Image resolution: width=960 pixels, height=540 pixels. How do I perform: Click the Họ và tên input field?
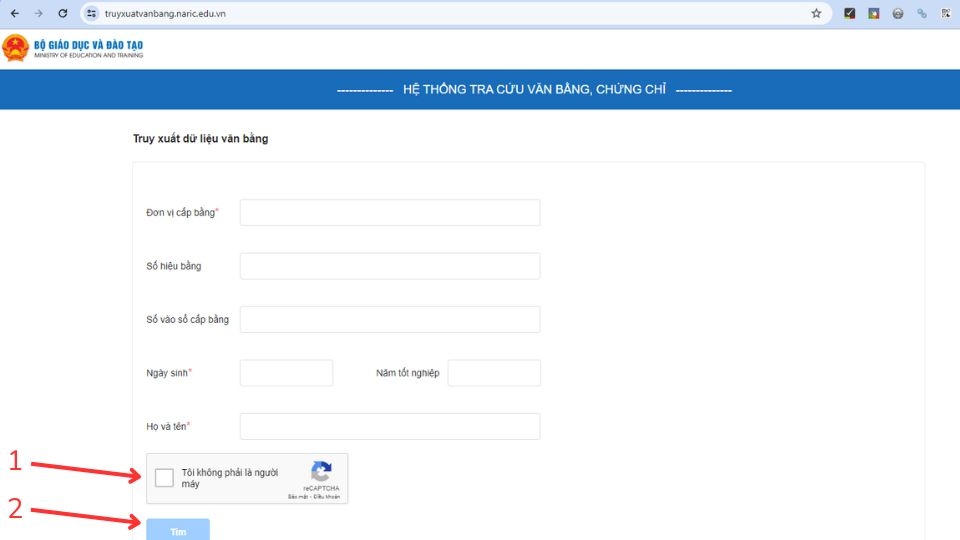coord(390,426)
